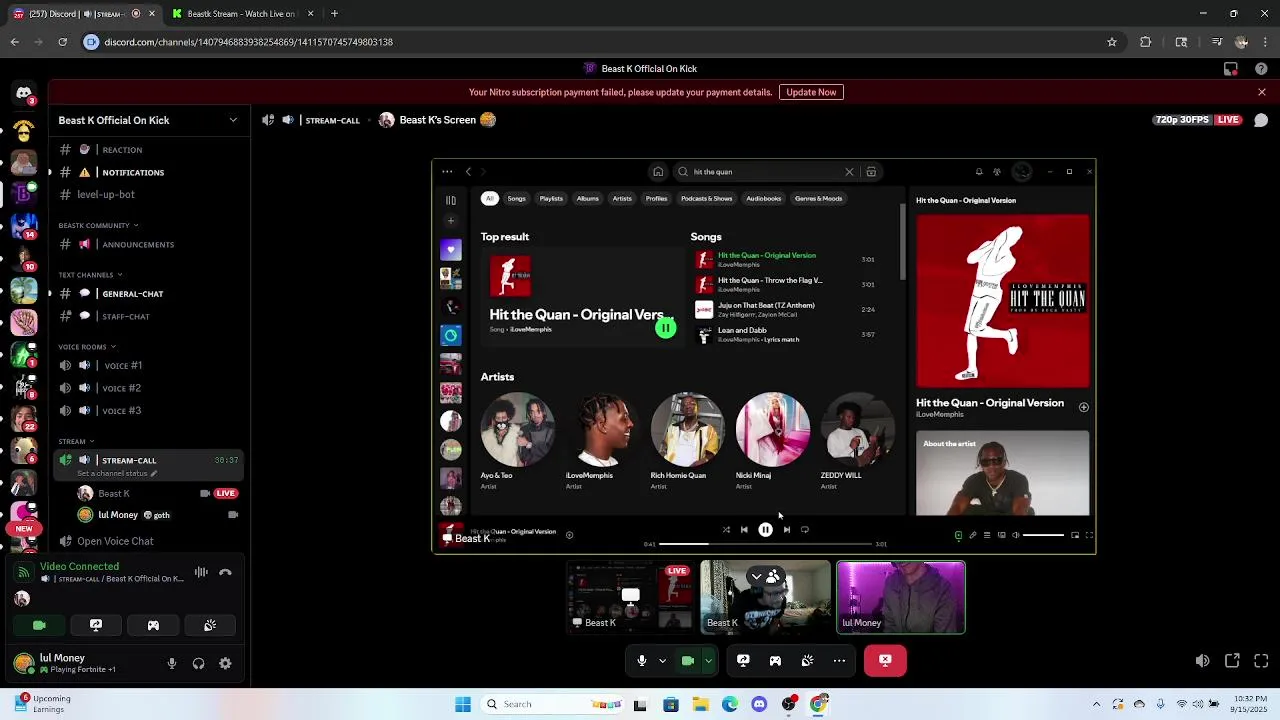The image size is (1280, 720).
Task: Open the Beast K Official On Kick server menu
Action: point(148,120)
